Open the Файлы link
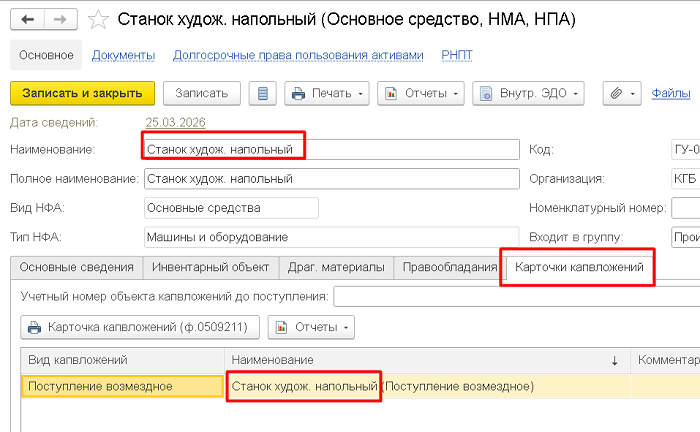 [x=671, y=93]
